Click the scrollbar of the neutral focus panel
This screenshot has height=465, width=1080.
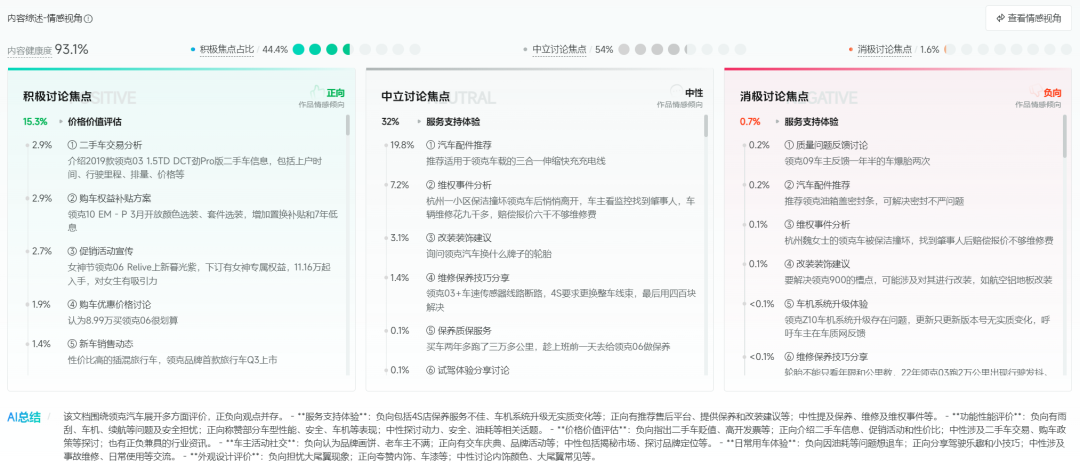click(706, 125)
